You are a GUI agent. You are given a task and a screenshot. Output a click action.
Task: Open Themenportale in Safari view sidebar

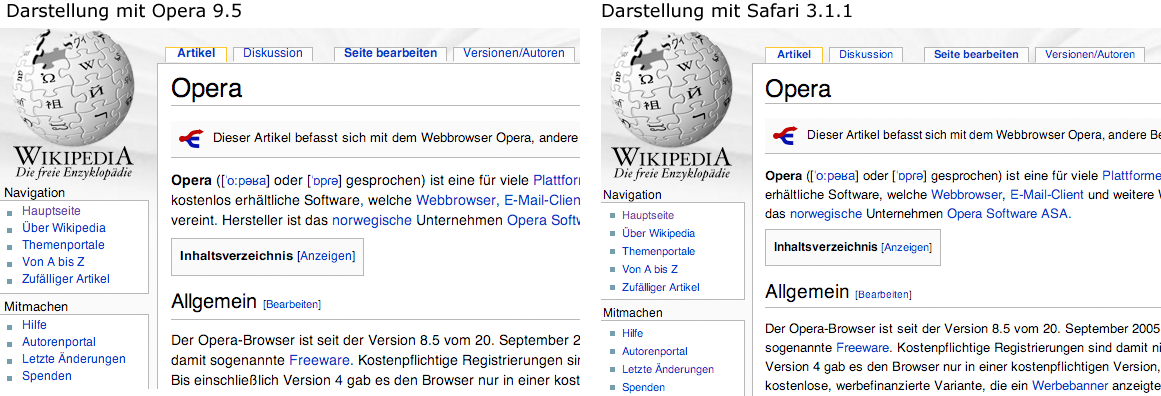pyautogui.click(x=658, y=251)
